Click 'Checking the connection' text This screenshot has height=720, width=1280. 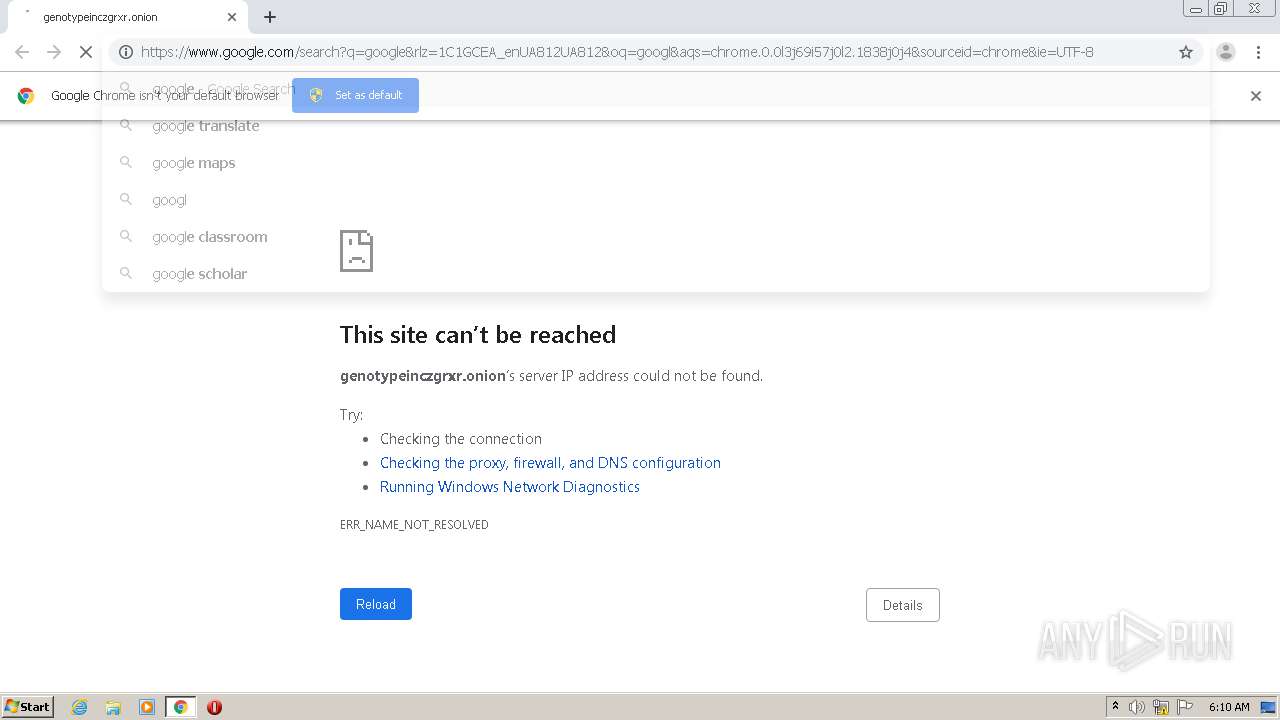click(x=461, y=439)
